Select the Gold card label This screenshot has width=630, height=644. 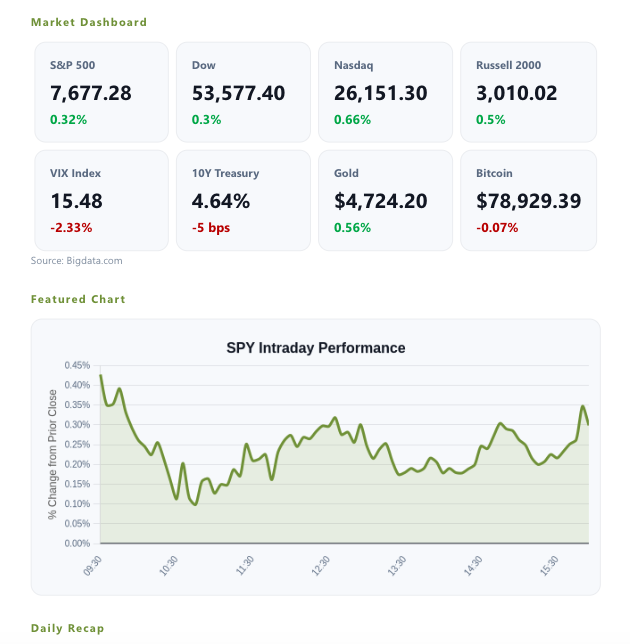pos(346,173)
